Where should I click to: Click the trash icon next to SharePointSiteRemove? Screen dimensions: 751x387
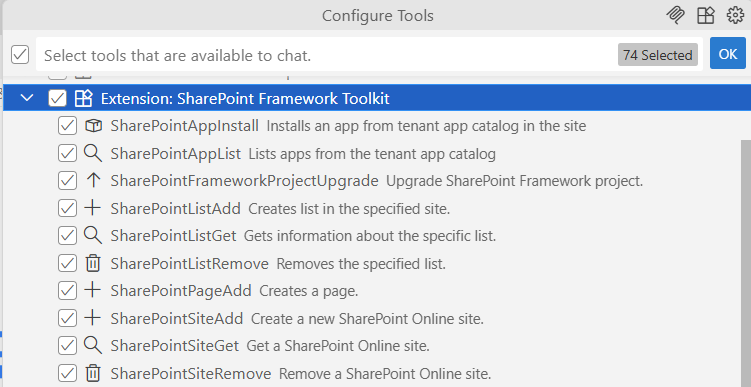(x=93, y=373)
